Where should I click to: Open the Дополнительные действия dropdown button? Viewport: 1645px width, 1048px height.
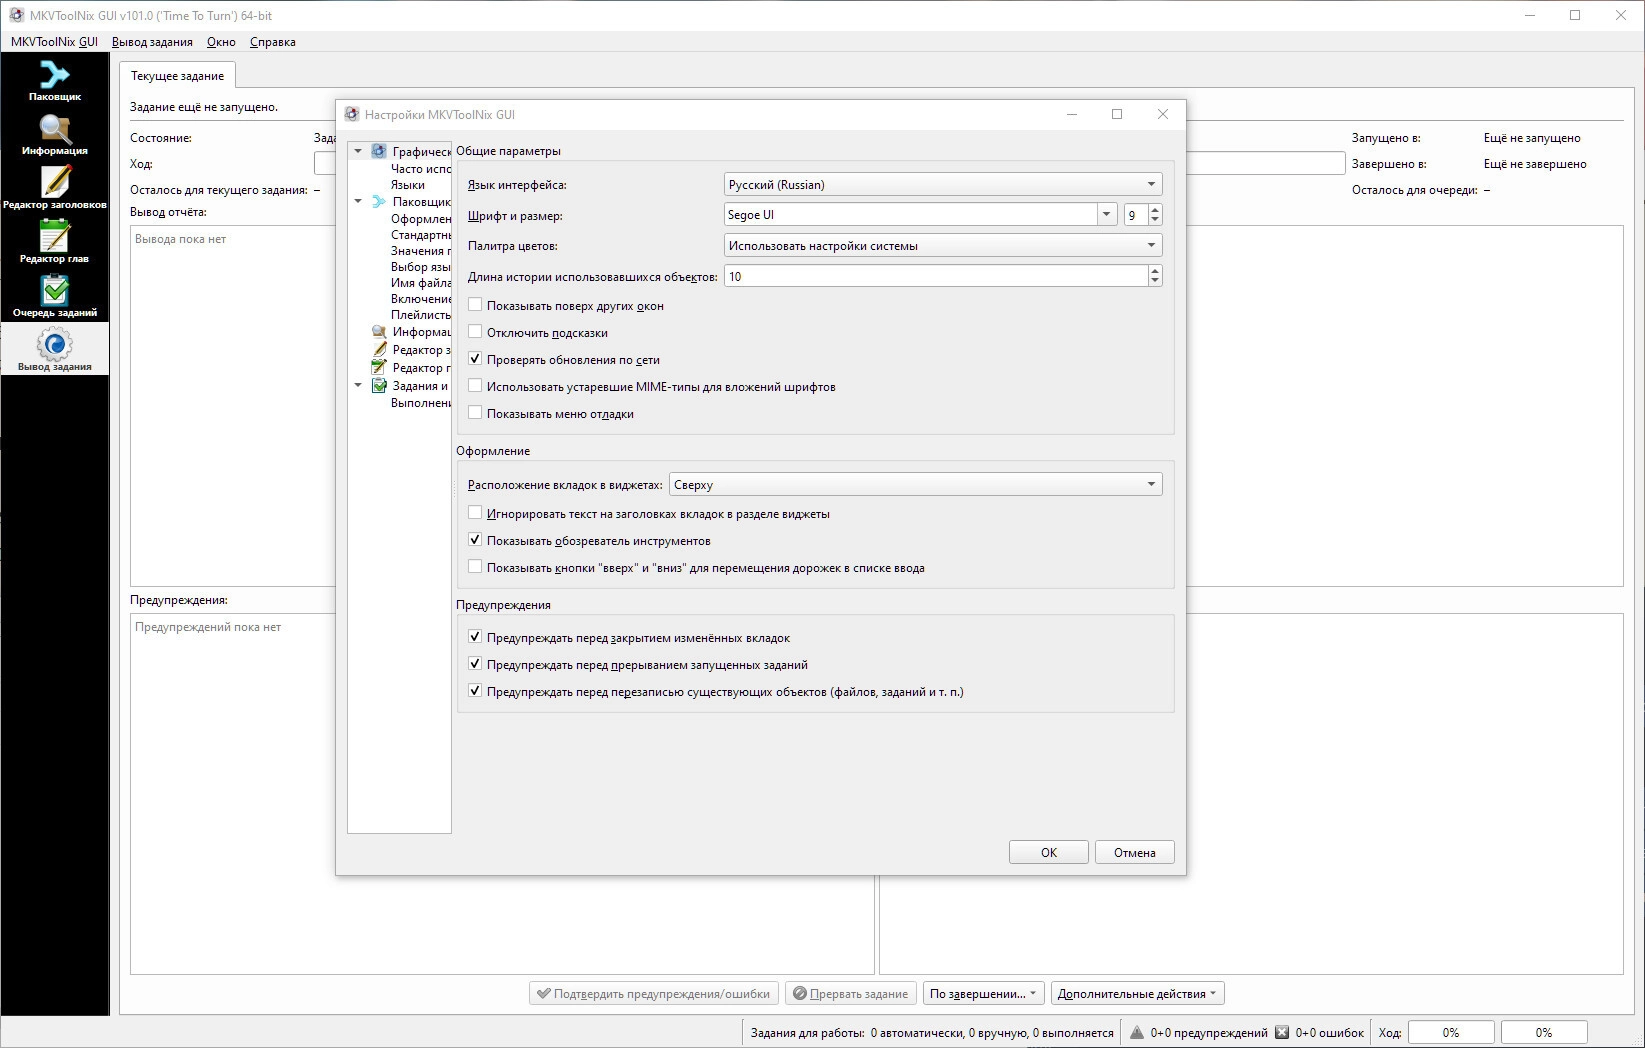click(1138, 993)
